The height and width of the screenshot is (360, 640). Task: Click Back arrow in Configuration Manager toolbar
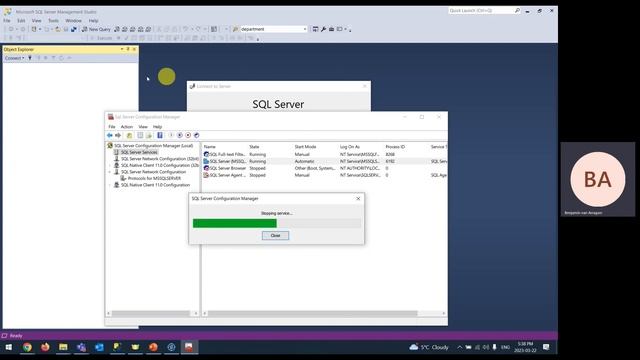click(x=110, y=135)
